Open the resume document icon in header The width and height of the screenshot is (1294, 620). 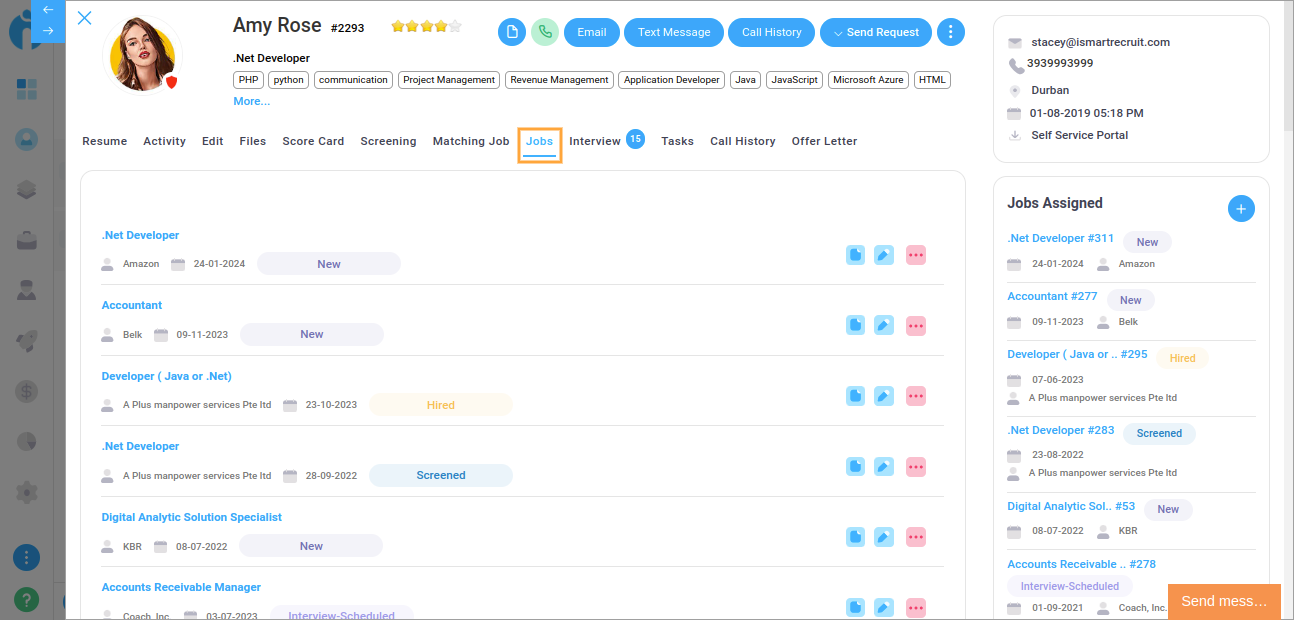(512, 32)
